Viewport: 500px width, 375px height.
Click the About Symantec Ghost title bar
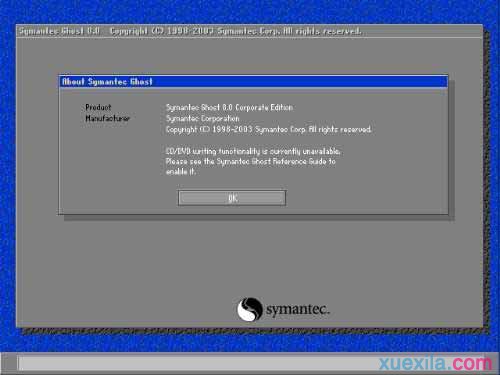(254, 82)
